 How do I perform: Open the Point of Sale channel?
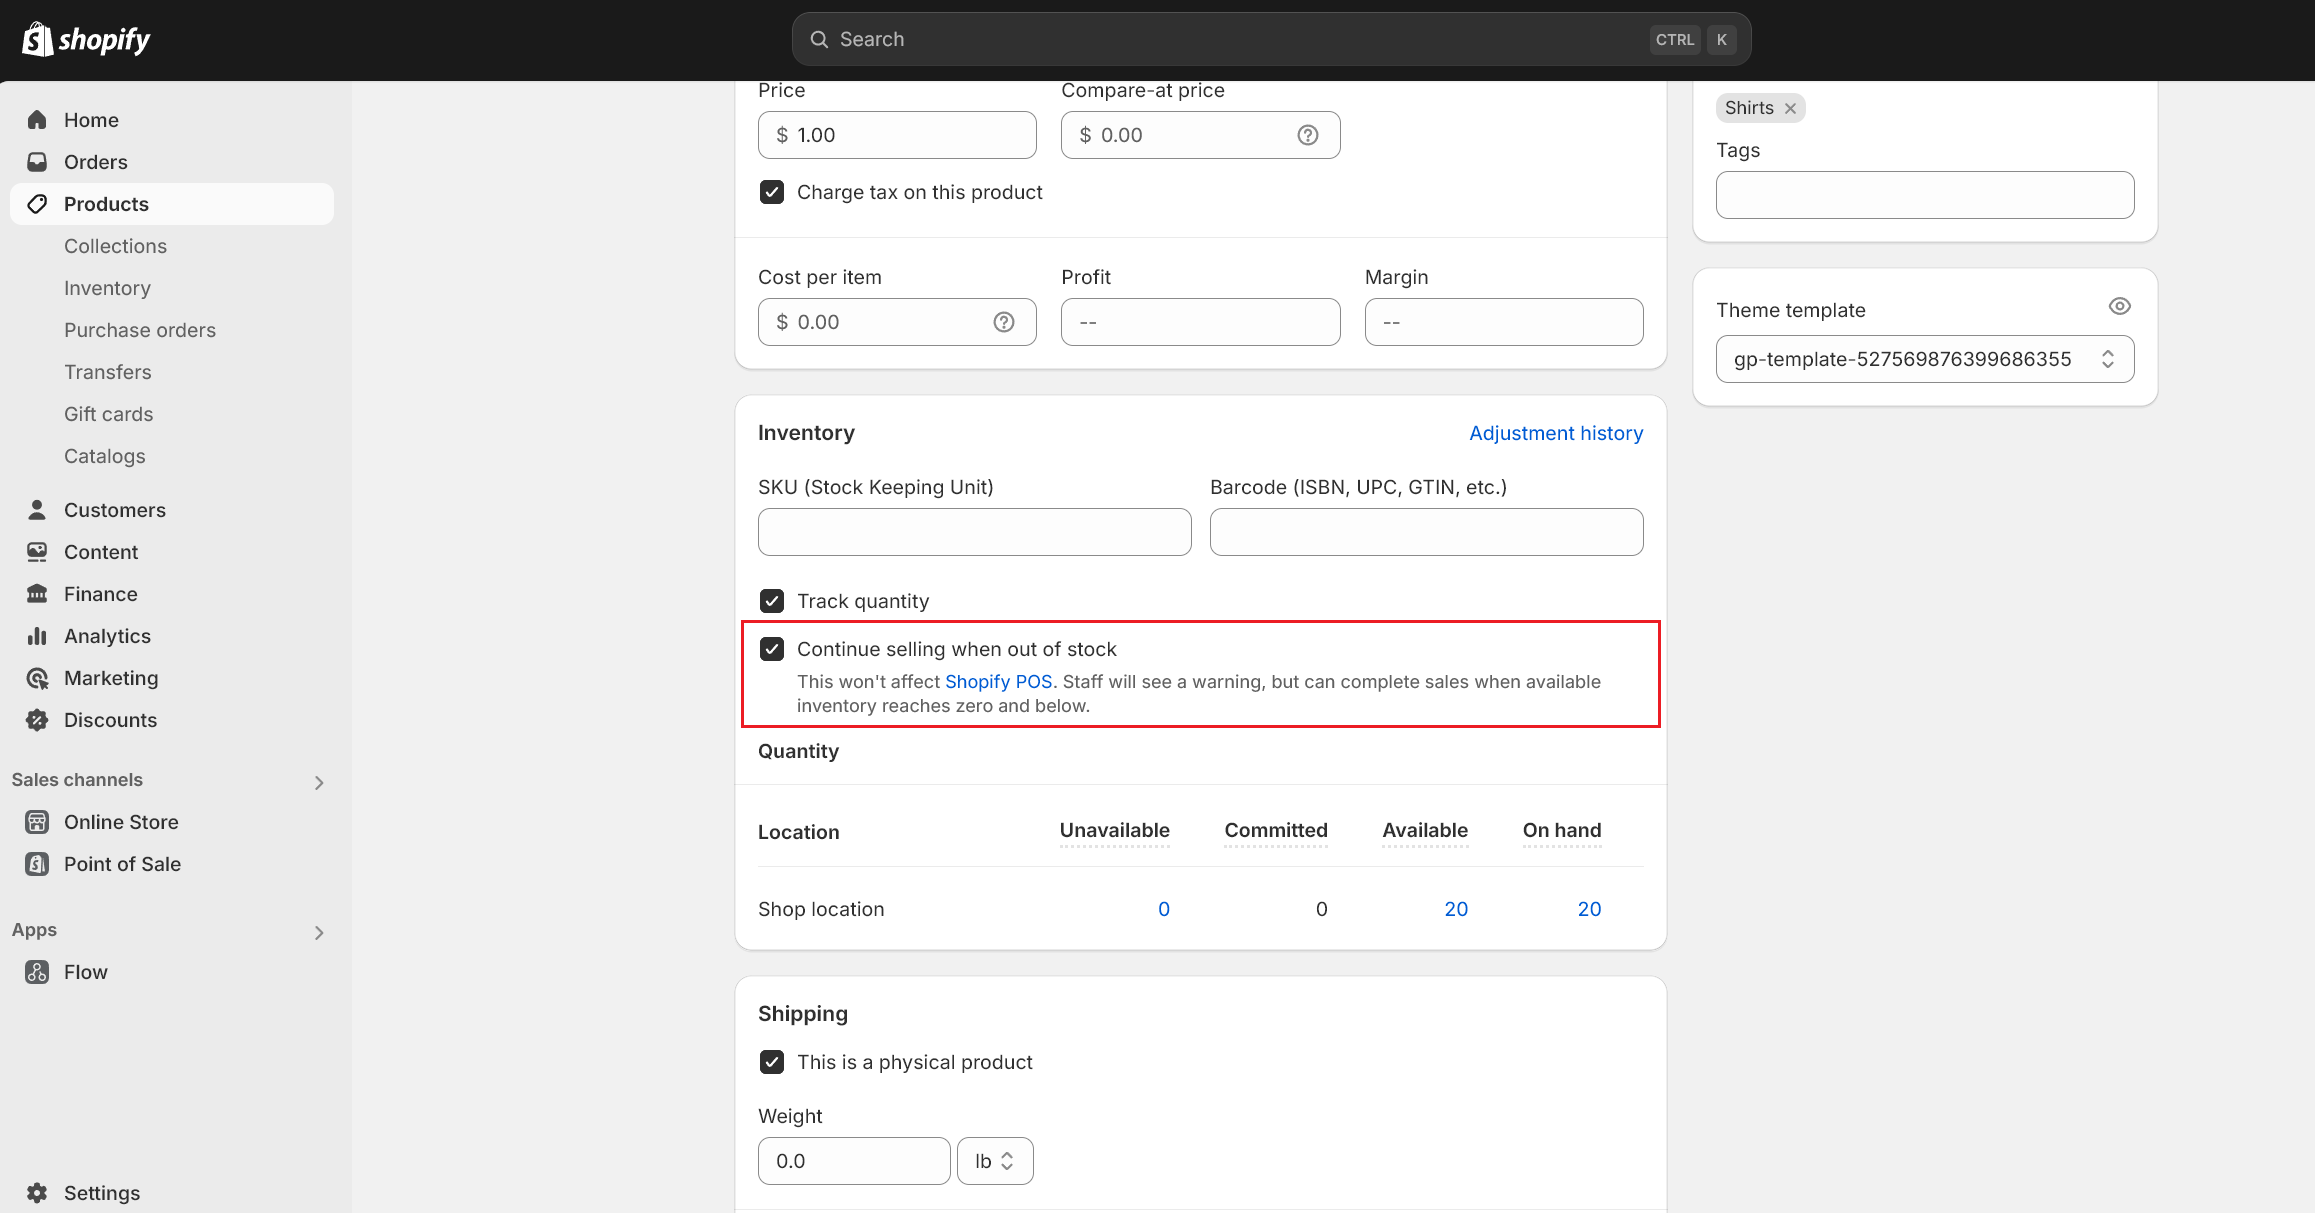(122, 864)
